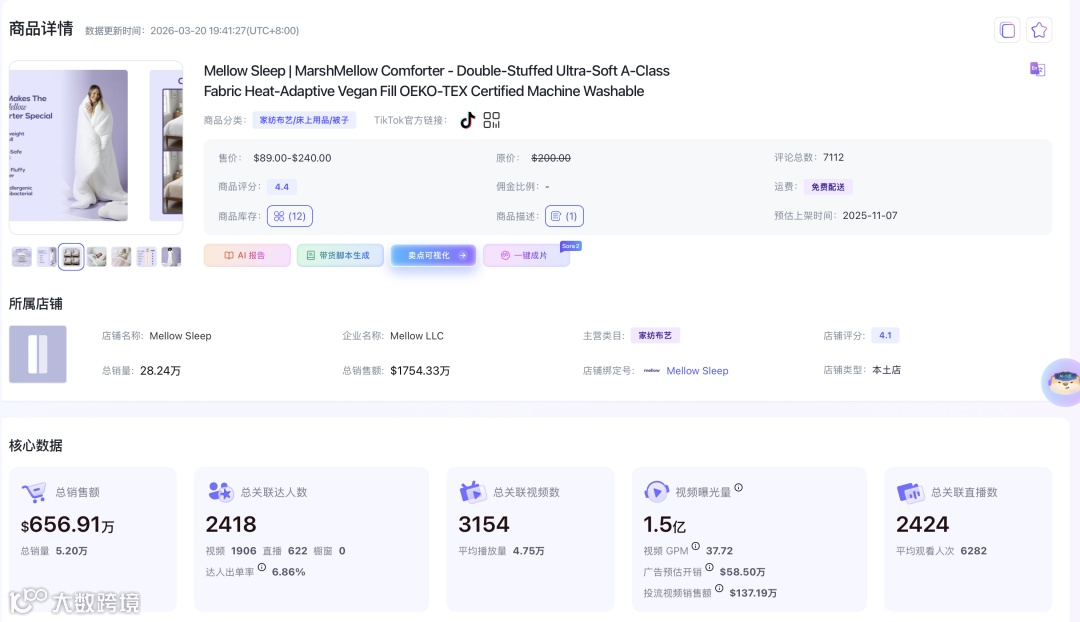Screen dimensions: 1080x622
Task: Favorite this product with the star icon
Action: pos(1039,30)
